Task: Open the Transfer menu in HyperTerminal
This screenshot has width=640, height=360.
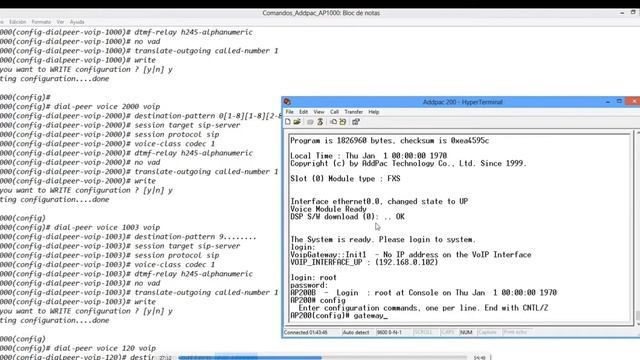Action: [x=353, y=112]
